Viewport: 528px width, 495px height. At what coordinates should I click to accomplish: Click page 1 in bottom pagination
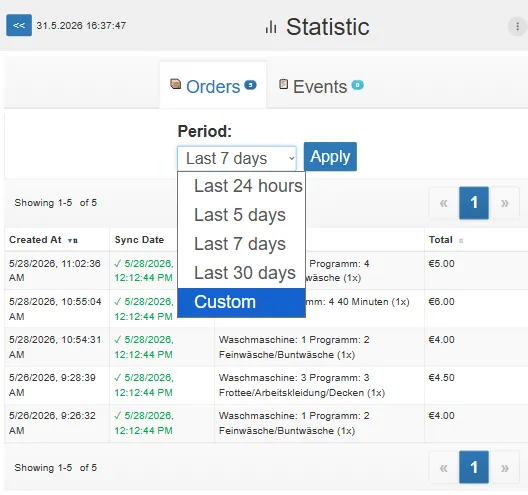click(x=474, y=467)
